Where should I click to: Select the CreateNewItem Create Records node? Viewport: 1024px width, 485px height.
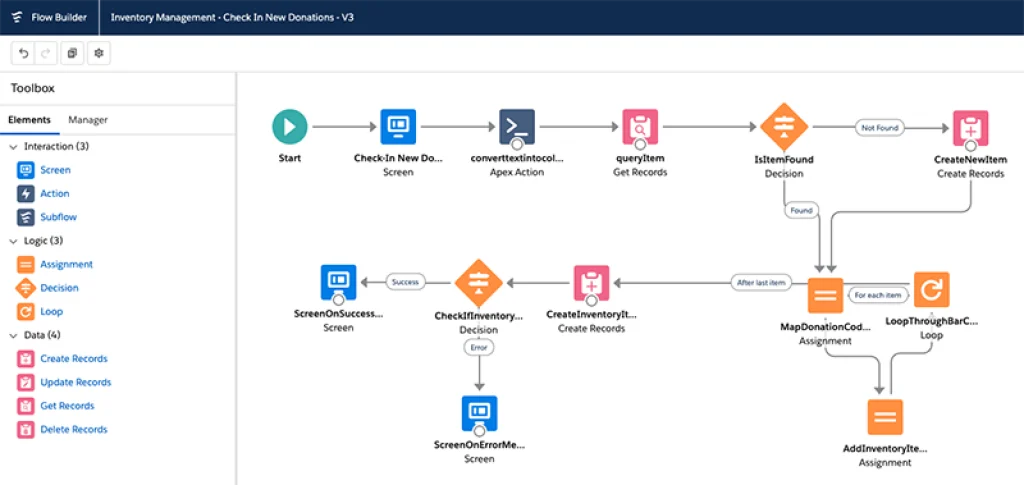point(970,128)
